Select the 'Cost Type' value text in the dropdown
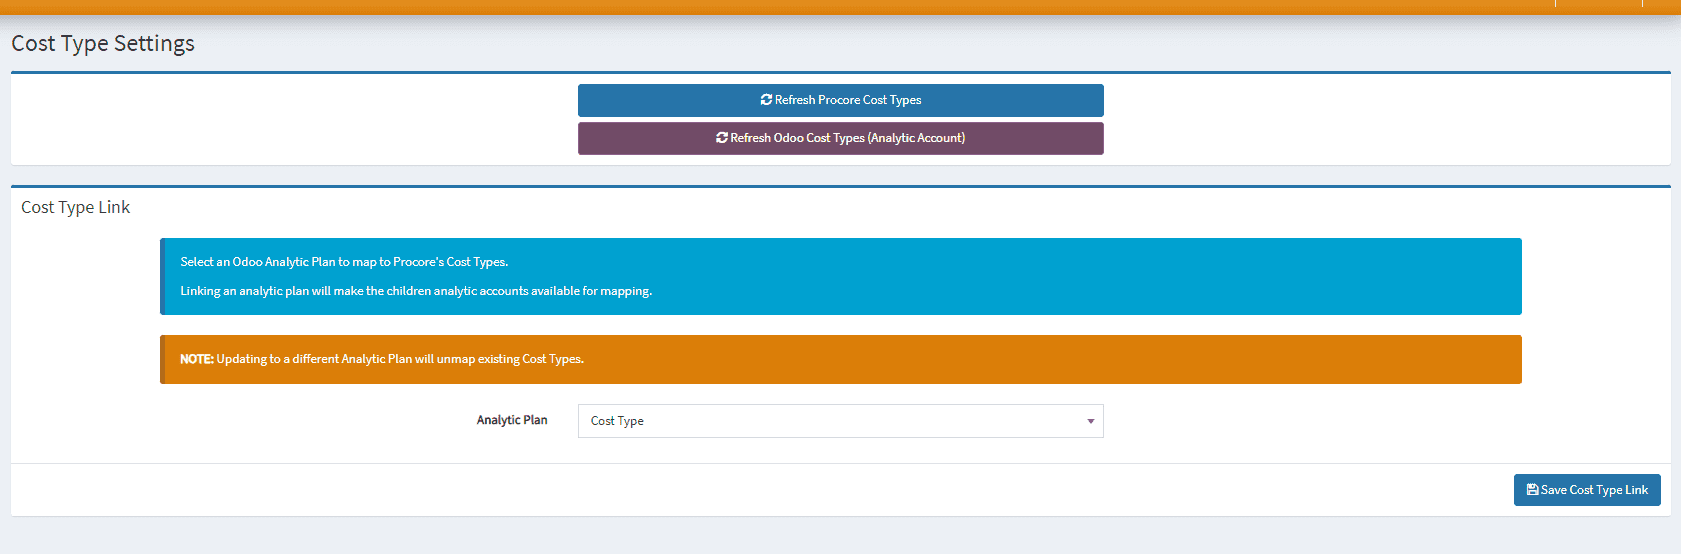 coord(617,421)
